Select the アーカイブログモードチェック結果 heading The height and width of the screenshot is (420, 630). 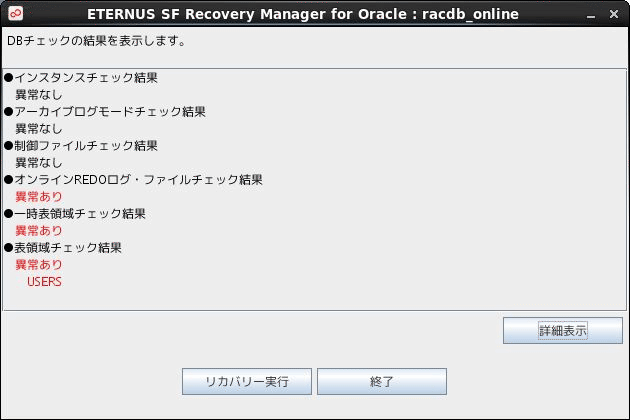click(x=105, y=111)
